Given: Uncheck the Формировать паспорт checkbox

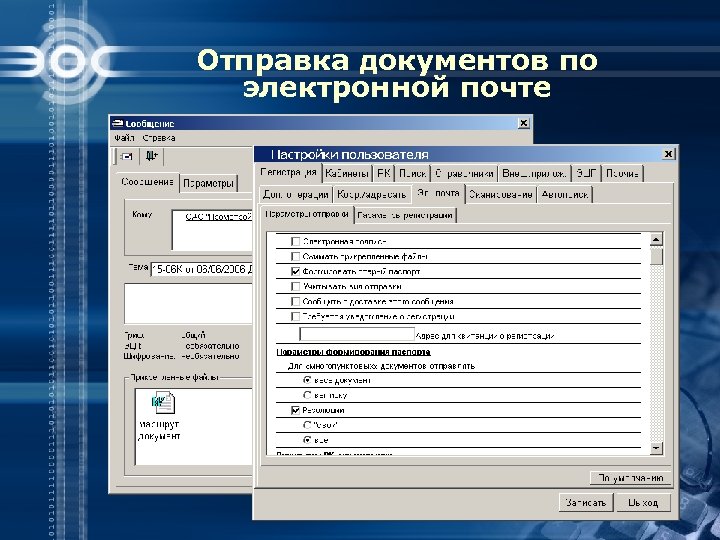Looking at the screenshot, I should click(x=296, y=271).
